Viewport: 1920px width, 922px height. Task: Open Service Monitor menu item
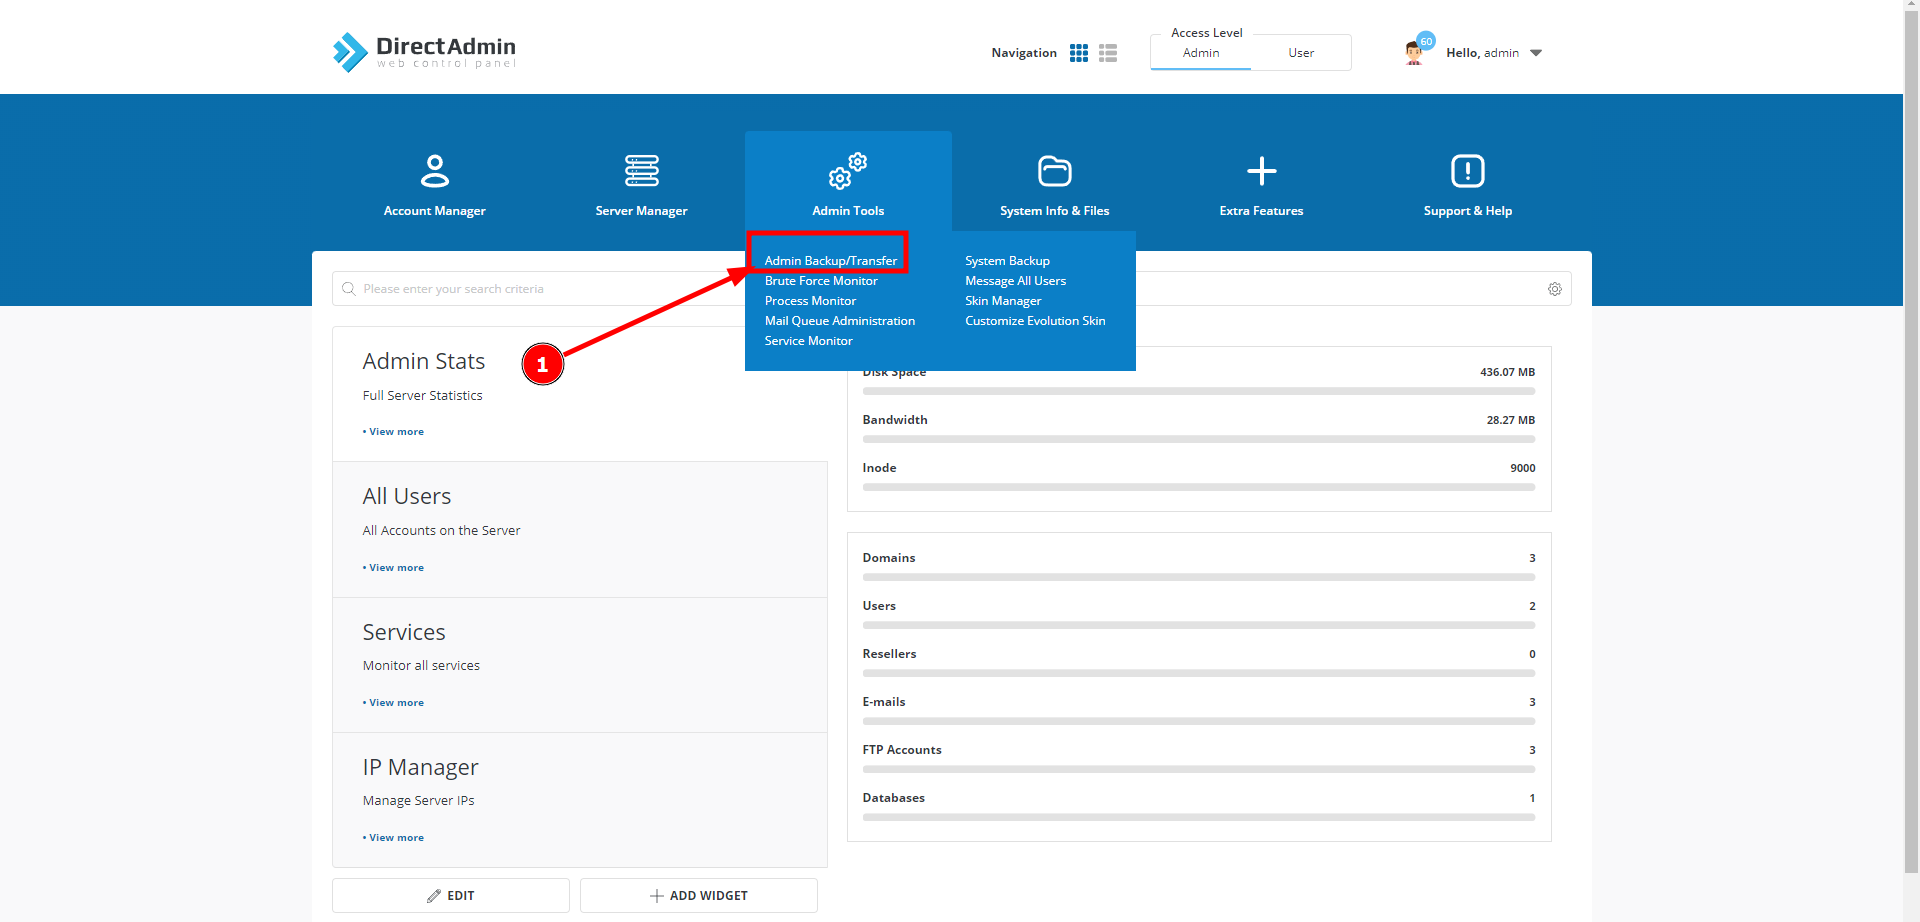click(808, 341)
